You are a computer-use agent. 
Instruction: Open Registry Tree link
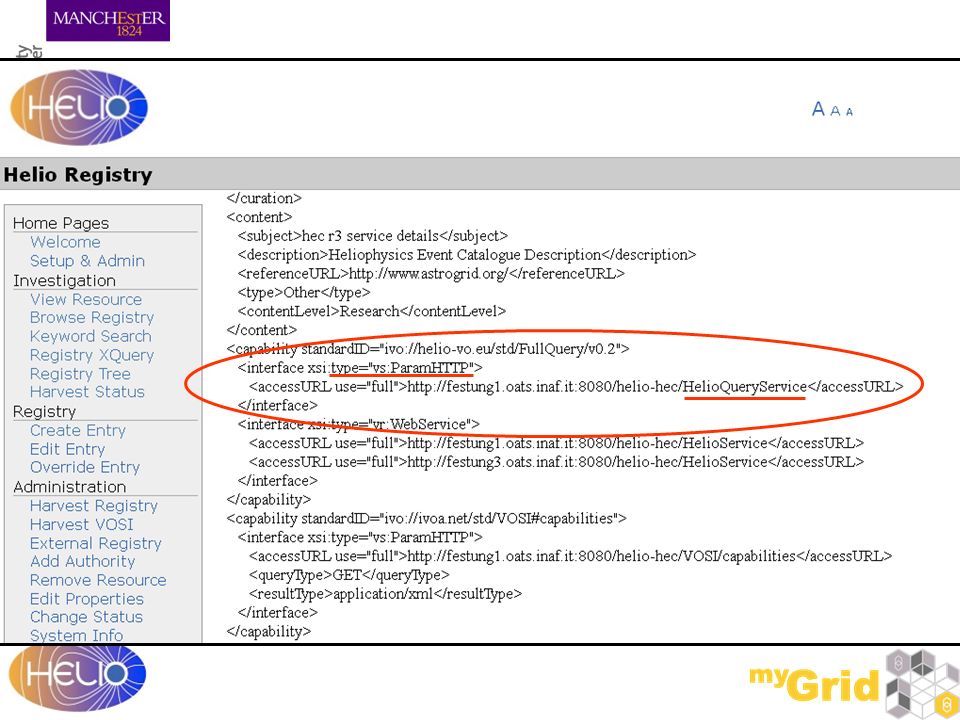pos(80,374)
